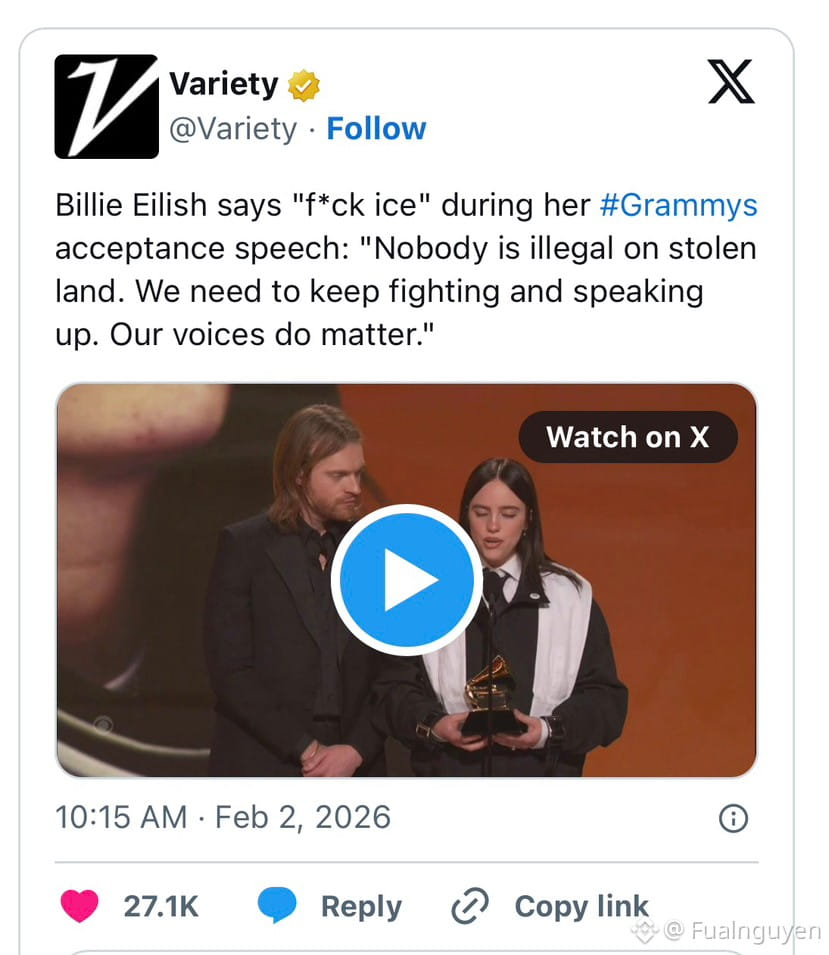Follow the Variety account

[x=376, y=129]
